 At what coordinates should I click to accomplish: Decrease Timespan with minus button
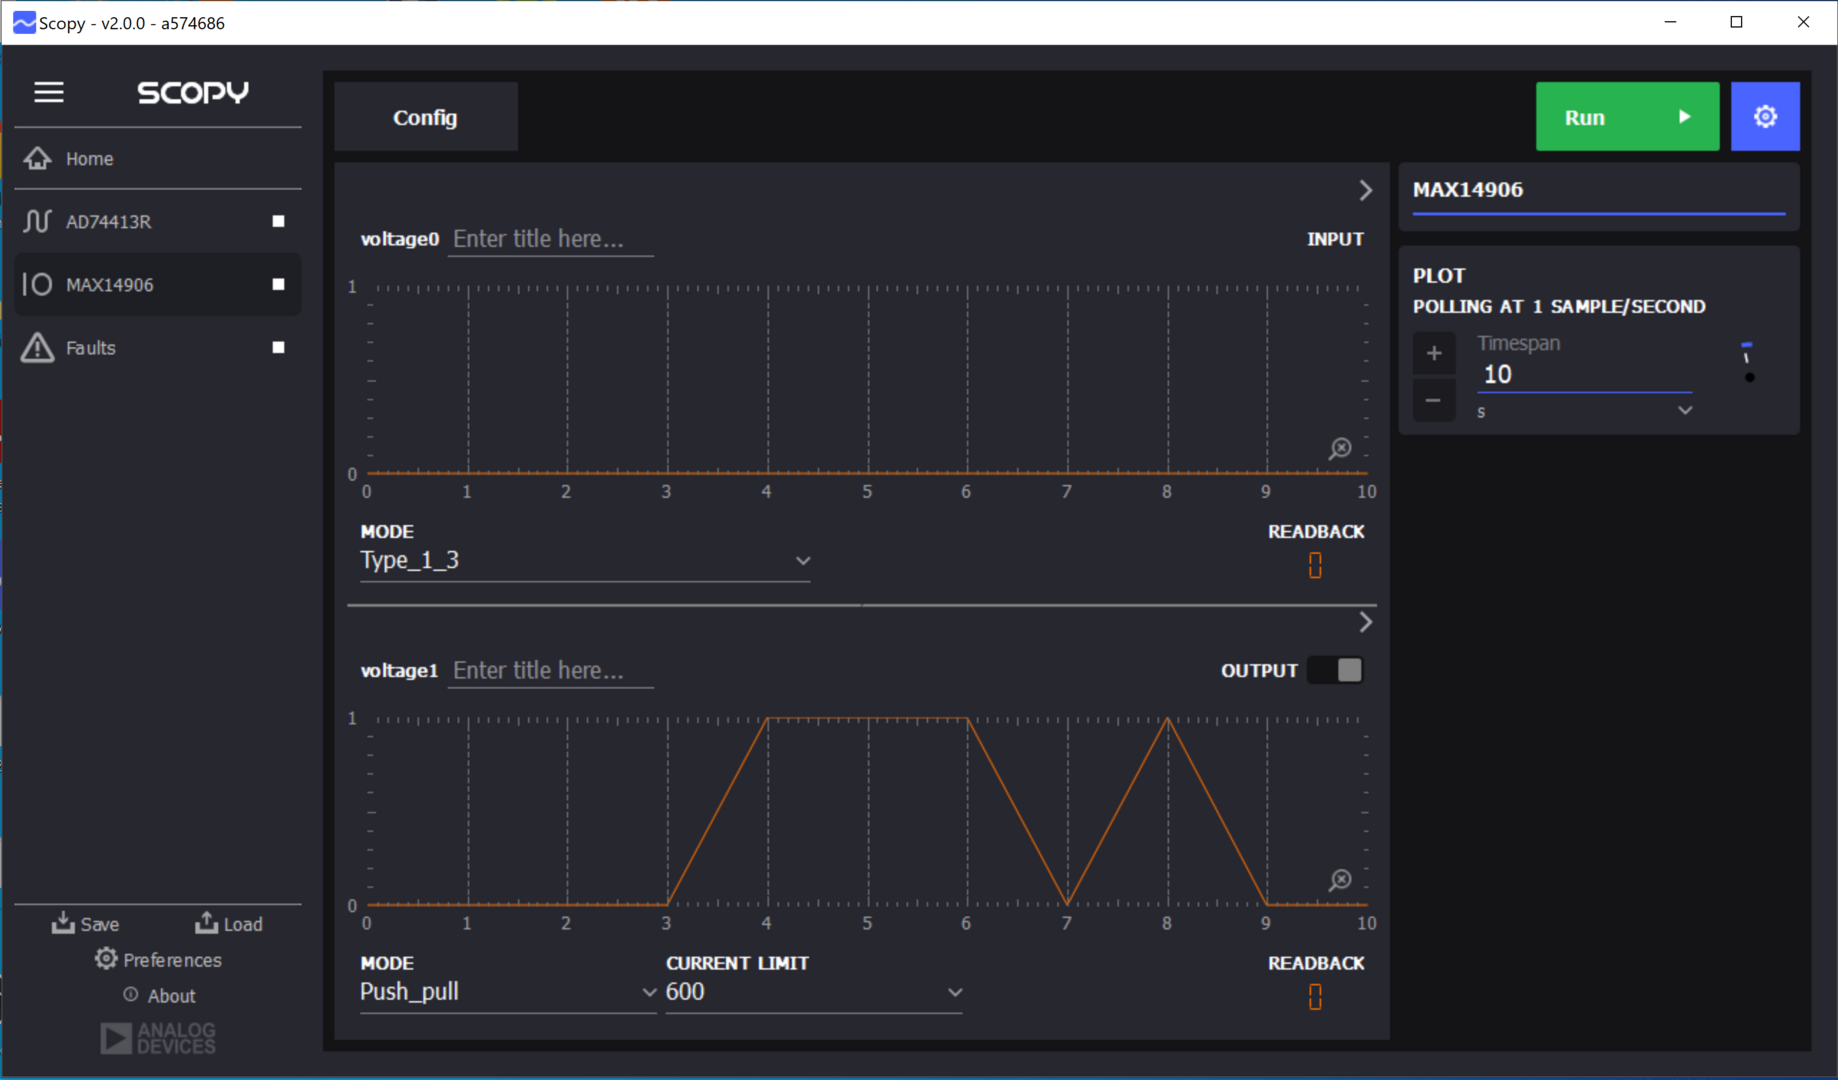click(x=1434, y=400)
